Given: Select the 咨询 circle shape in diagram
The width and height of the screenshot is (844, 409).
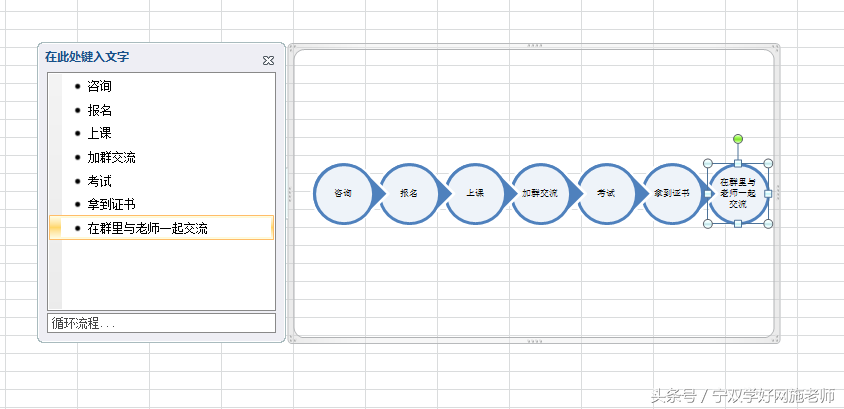Looking at the screenshot, I should point(343,193).
